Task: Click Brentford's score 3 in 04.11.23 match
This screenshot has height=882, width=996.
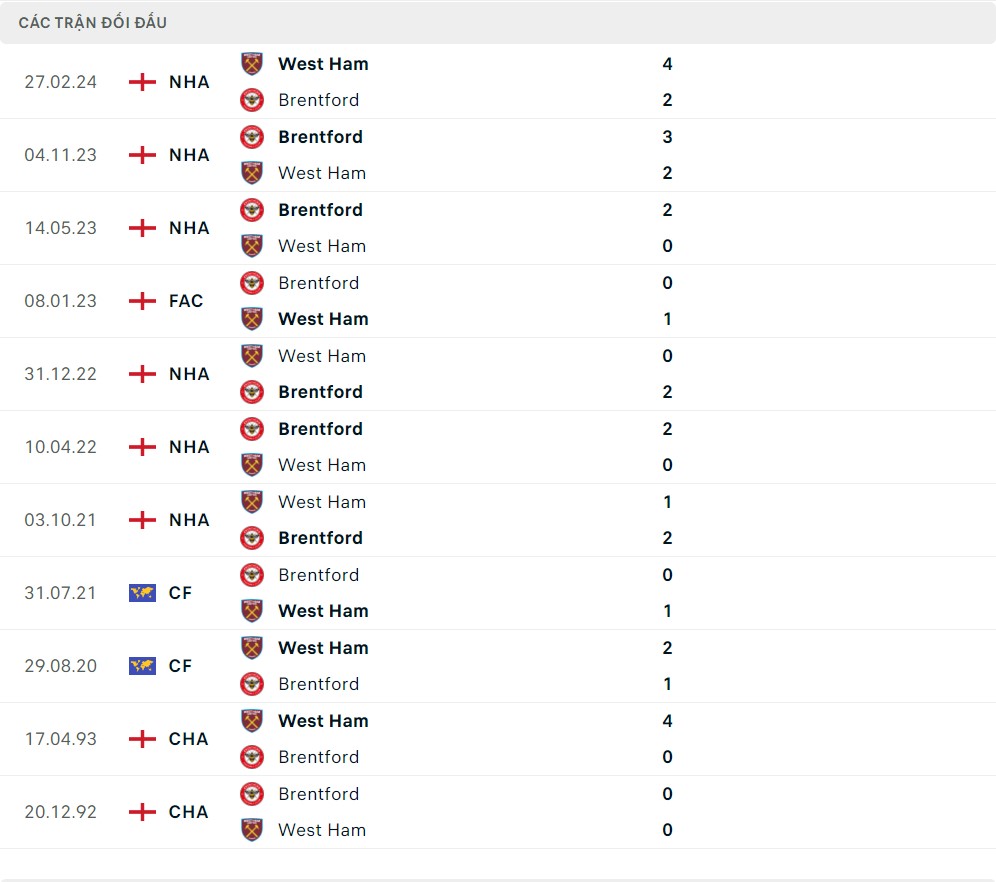Action: (667, 137)
